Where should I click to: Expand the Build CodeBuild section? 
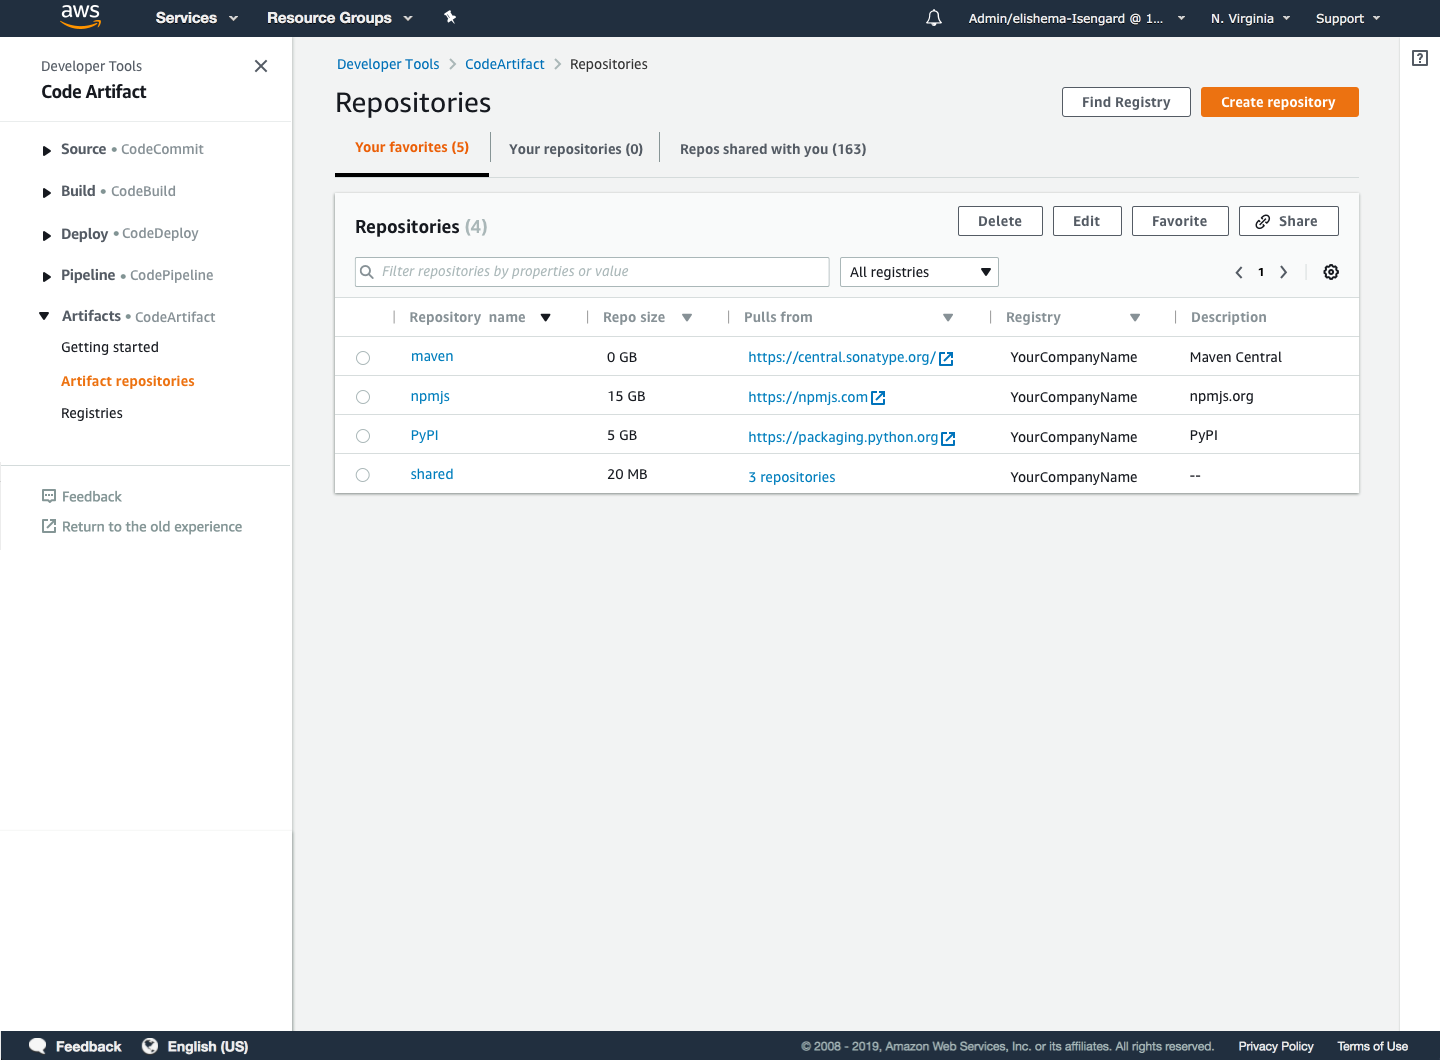[46, 193]
